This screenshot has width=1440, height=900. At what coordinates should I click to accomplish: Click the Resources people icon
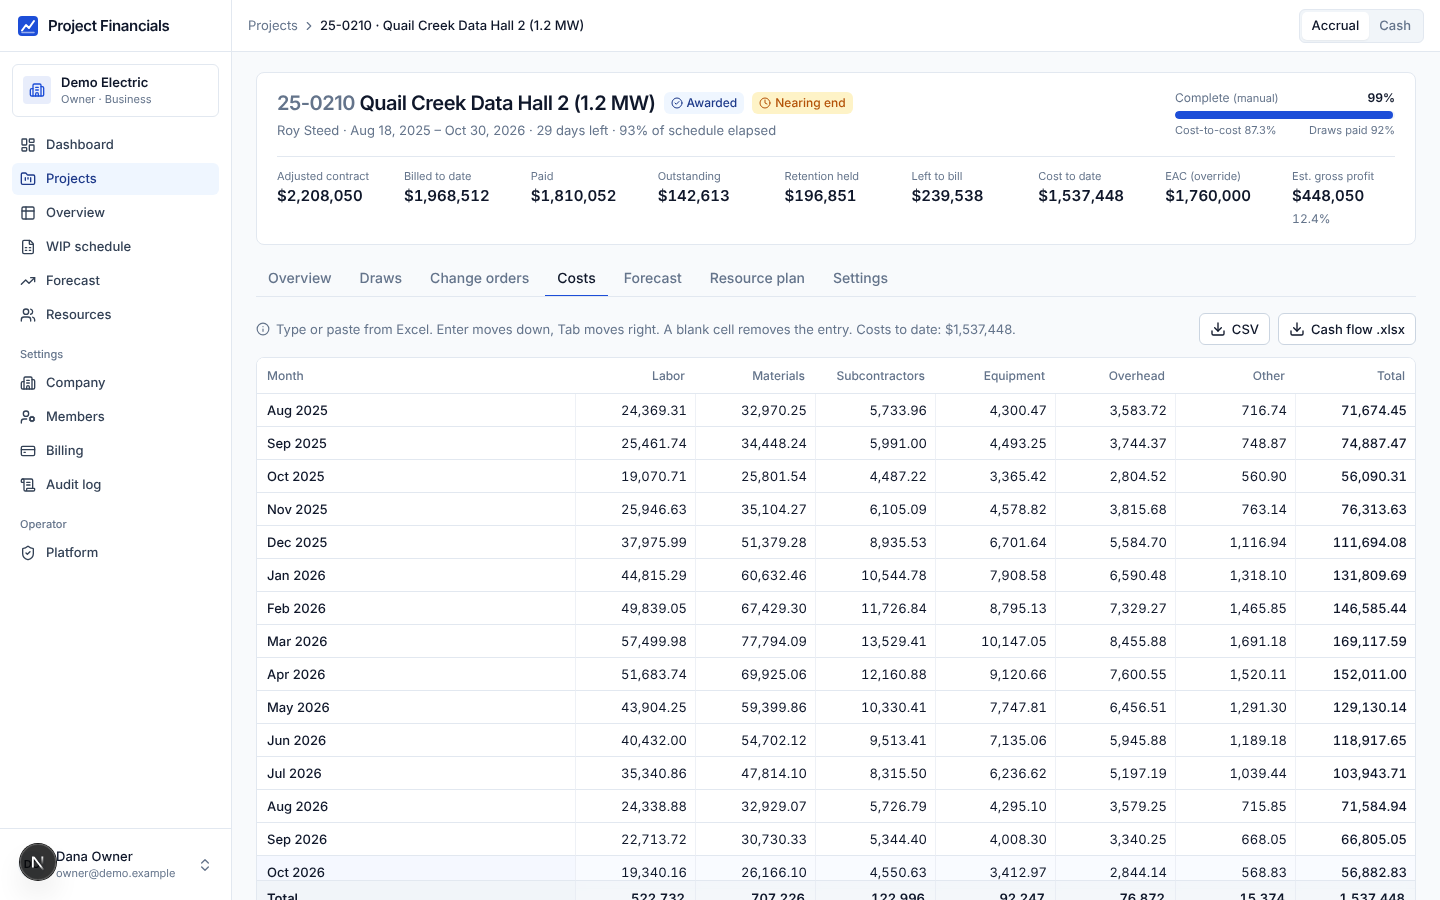pyautogui.click(x=28, y=315)
